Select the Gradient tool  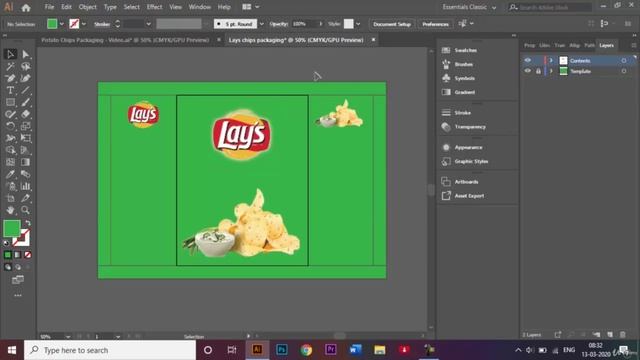(x=25, y=162)
